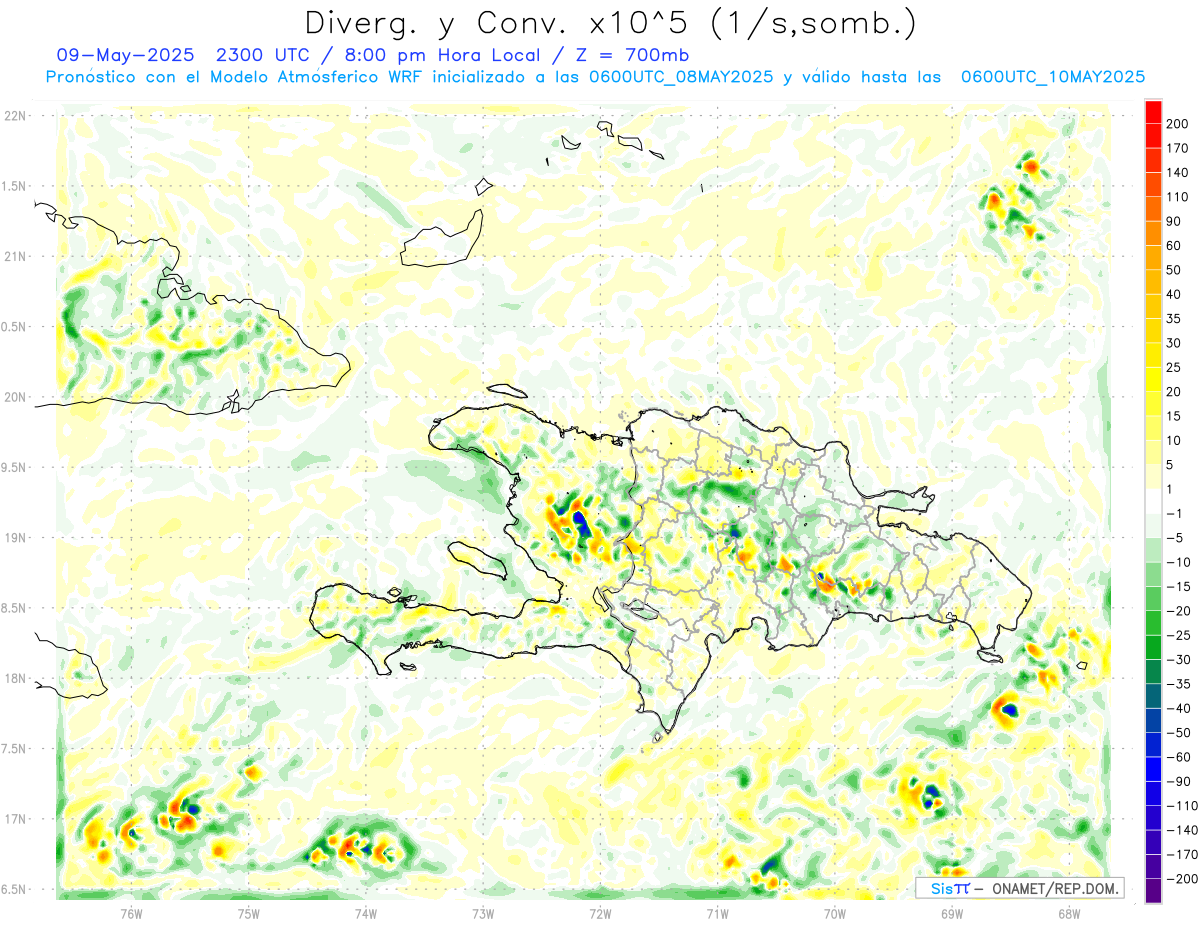Click colorbar value '110' in the orange range
The image size is (1200, 927).
click(1178, 197)
